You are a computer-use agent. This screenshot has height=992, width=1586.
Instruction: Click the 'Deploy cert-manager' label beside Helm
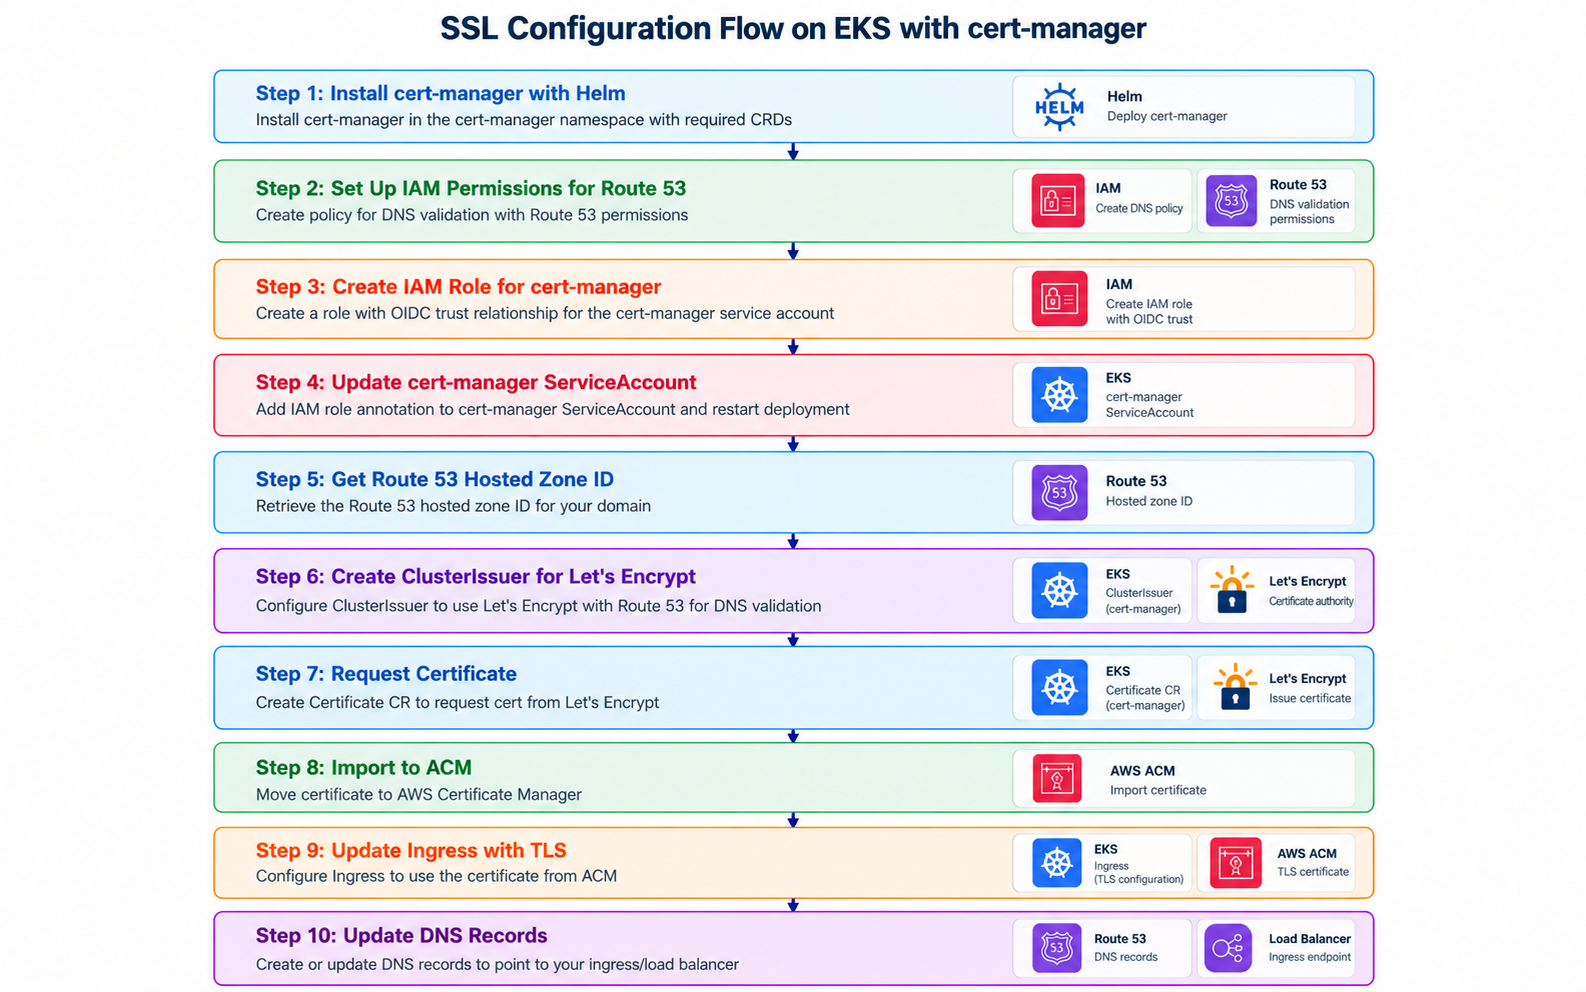[x=1167, y=116]
